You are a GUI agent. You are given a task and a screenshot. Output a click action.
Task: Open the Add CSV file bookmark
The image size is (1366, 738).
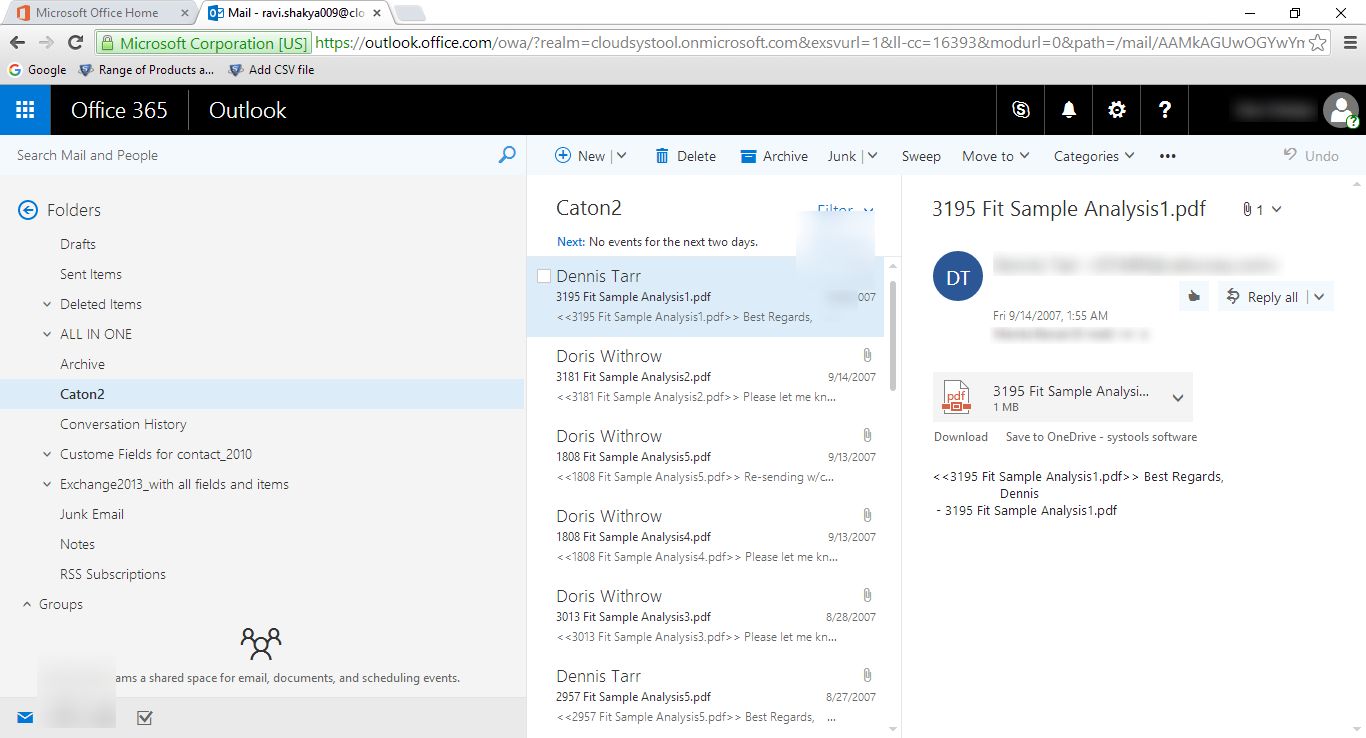pyautogui.click(x=271, y=70)
